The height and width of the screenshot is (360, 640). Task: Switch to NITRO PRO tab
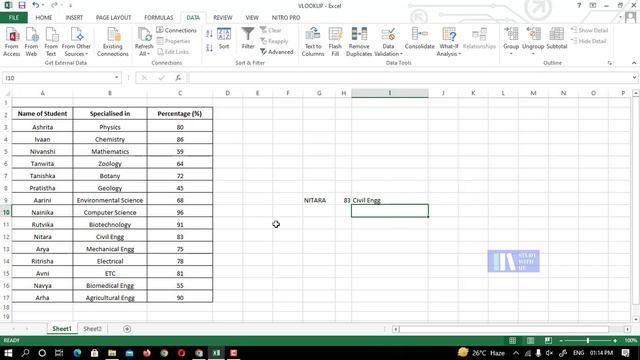pos(286,18)
